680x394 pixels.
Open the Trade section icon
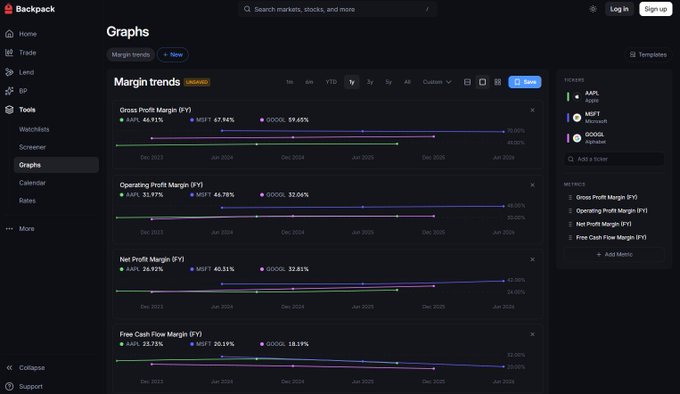click(x=9, y=52)
